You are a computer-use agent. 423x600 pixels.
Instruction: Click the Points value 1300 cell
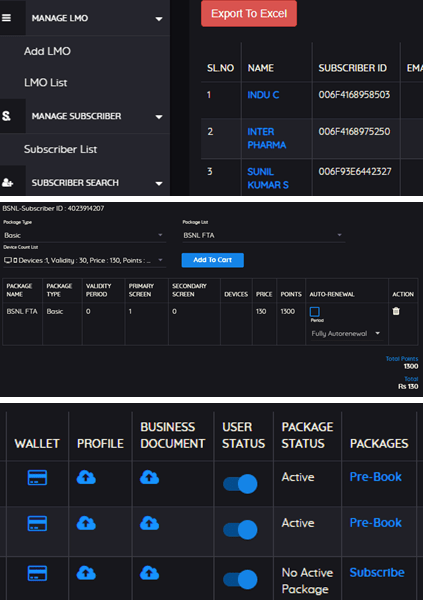(287, 311)
